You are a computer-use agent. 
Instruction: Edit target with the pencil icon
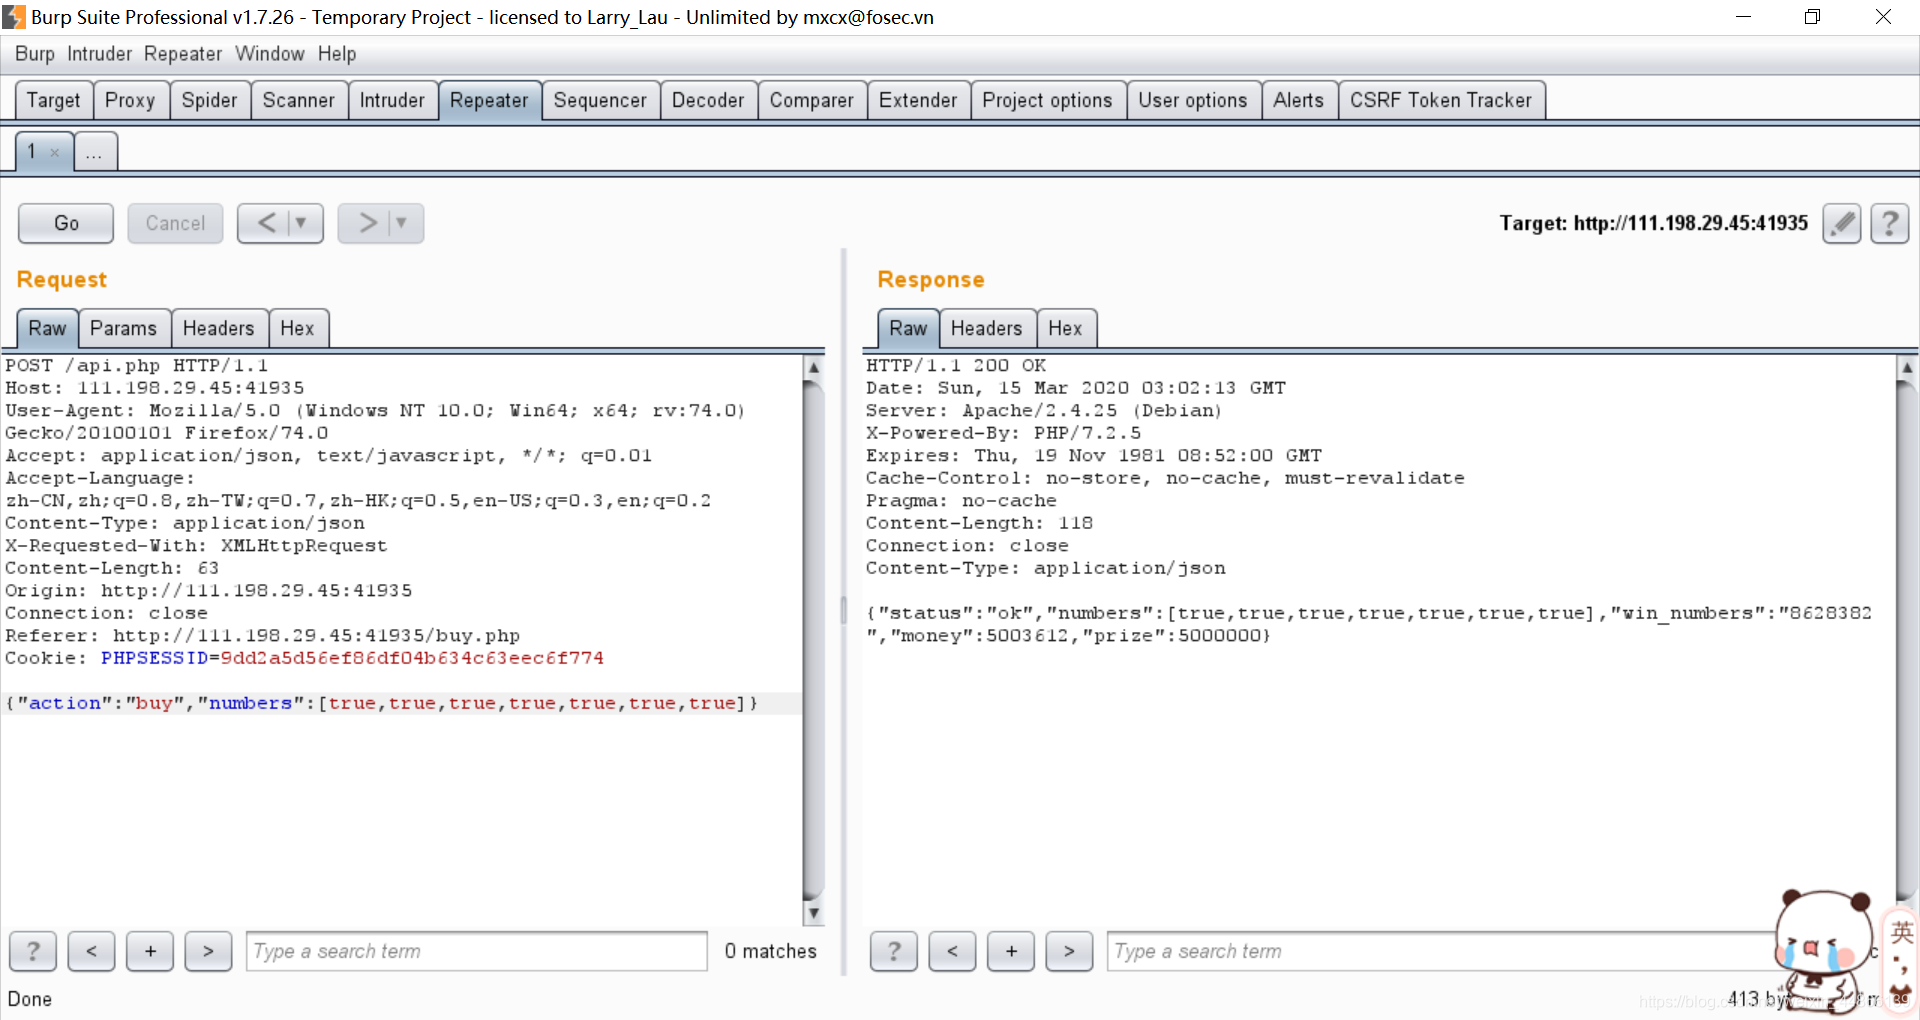pyautogui.click(x=1841, y=223)
